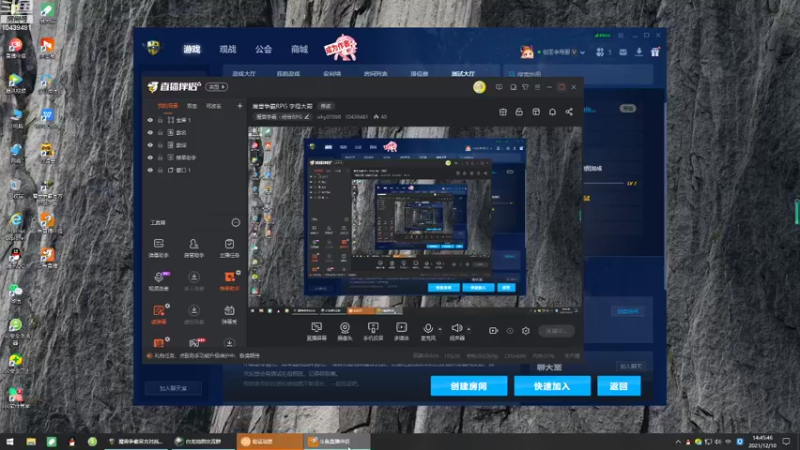The image size is (800, 450).
Task: Click the 创建房间 button
Action: (469, 386)
